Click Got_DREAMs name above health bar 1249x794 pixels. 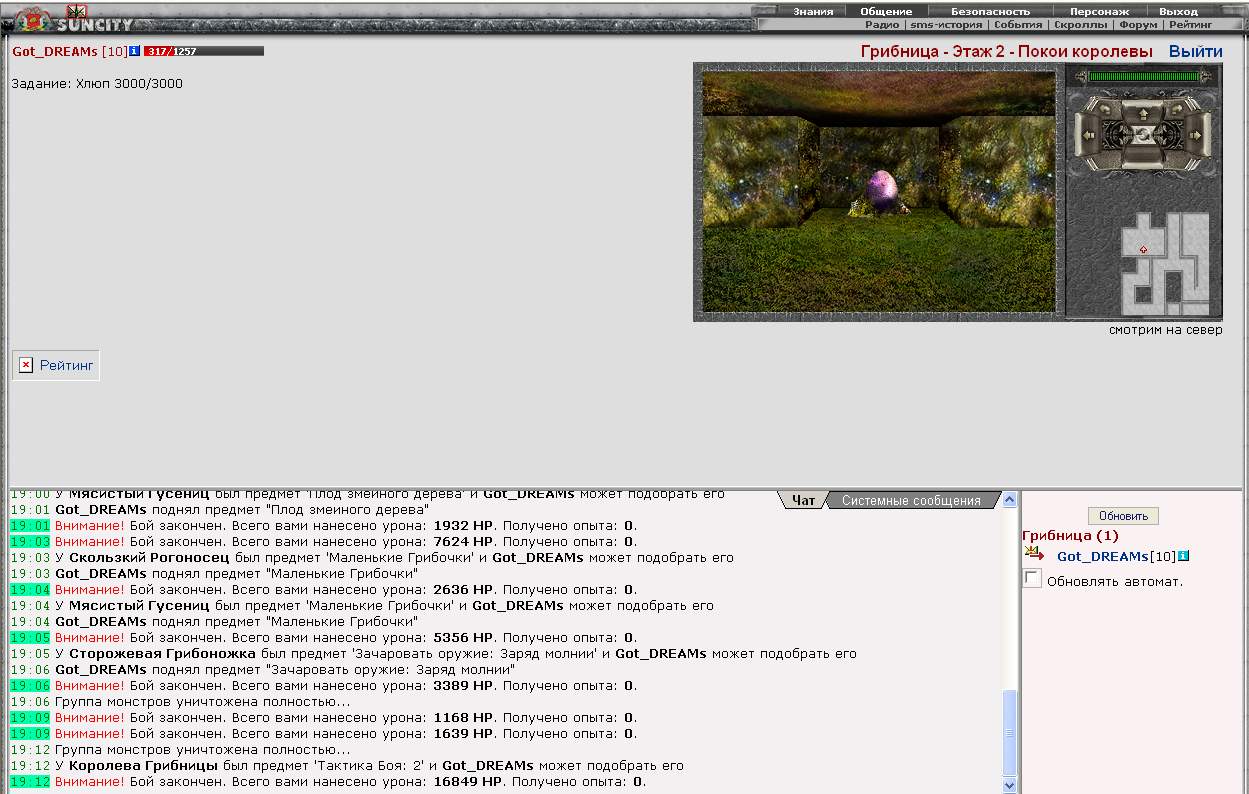tap(55, 51)
